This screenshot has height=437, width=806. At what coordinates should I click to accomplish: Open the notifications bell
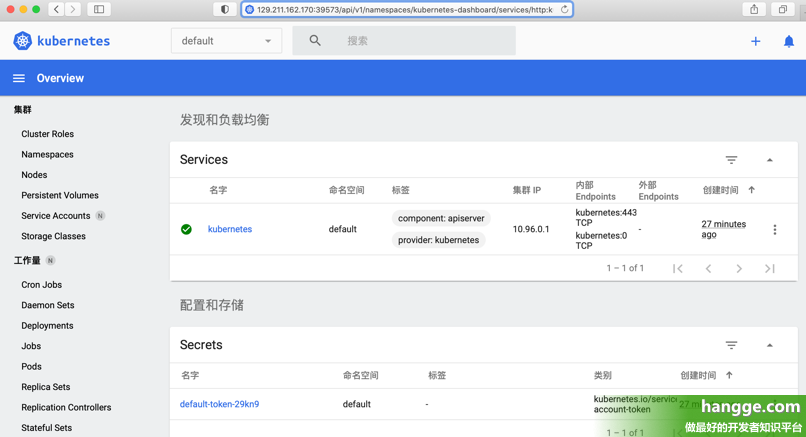coord(789,41)
